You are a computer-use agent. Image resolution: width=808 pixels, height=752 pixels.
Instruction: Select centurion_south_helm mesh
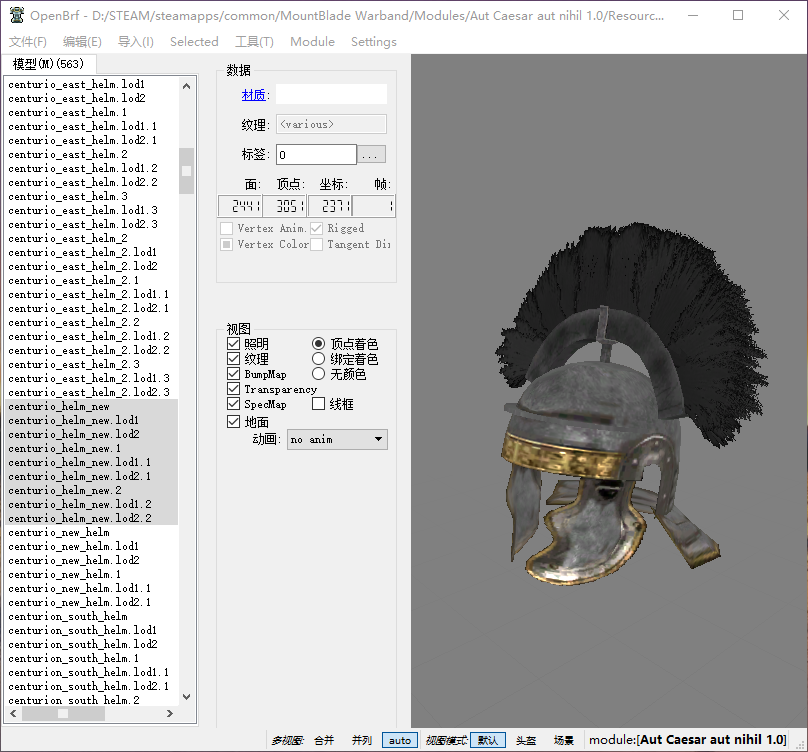coord(68,616)
